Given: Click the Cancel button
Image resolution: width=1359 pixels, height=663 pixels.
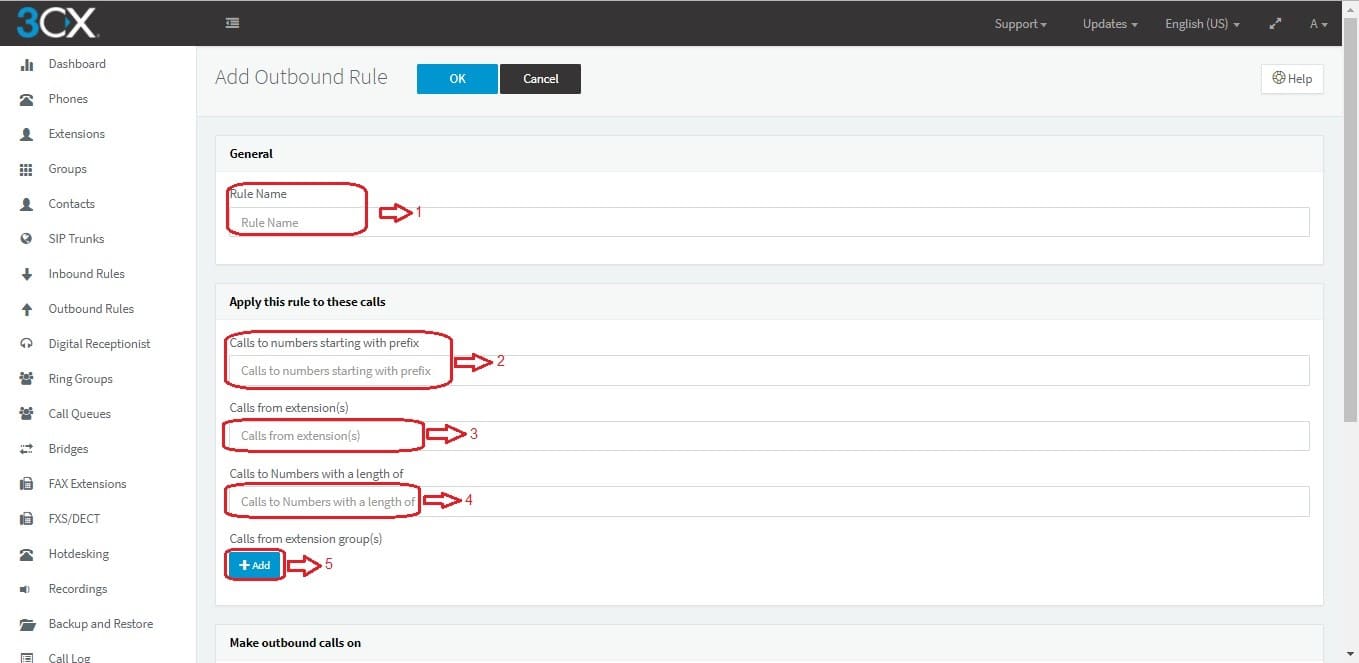Looking at the screenshot, I should [540, 79].
